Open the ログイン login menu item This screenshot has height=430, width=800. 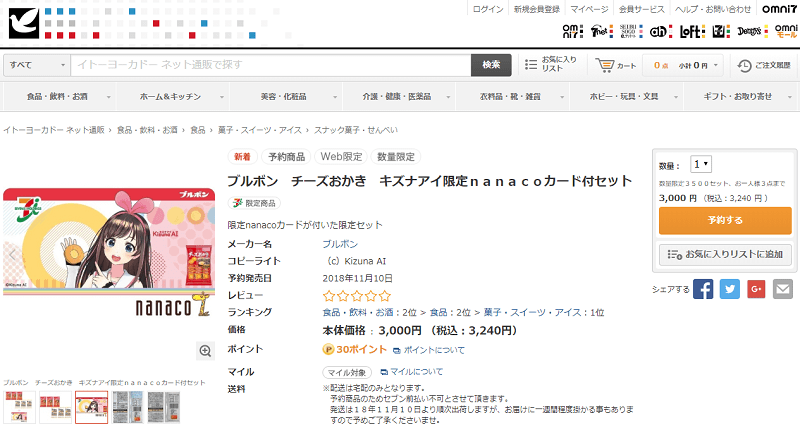click(x=488, y=9)
